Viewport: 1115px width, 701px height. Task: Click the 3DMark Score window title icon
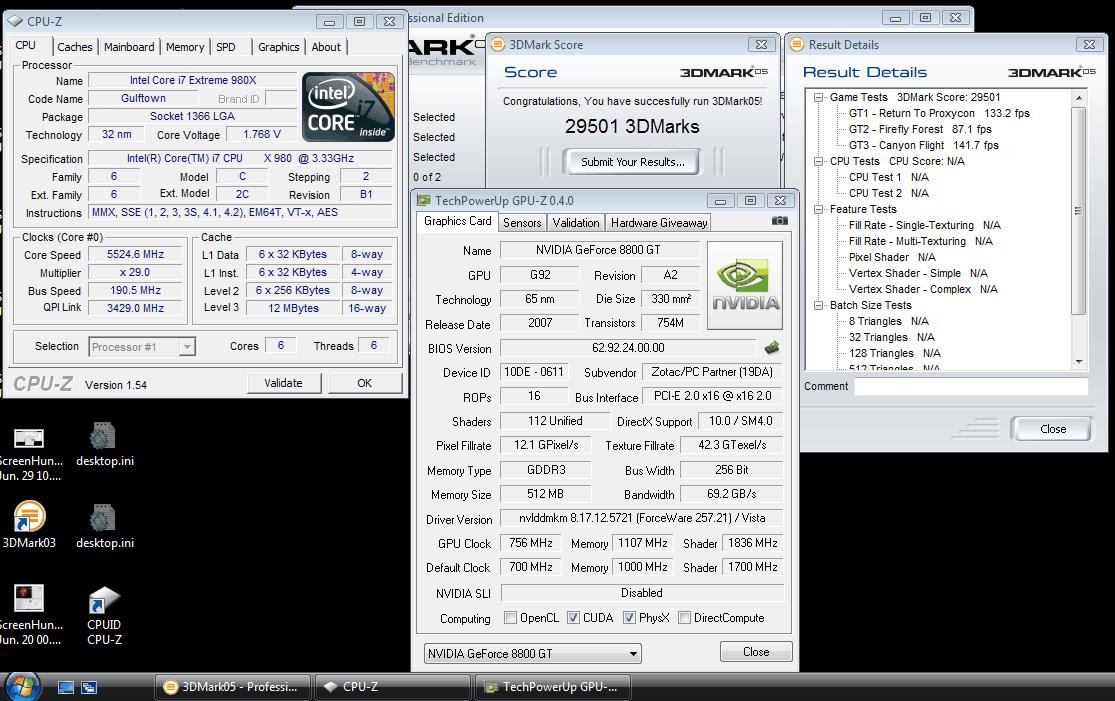tap(498, 44)
